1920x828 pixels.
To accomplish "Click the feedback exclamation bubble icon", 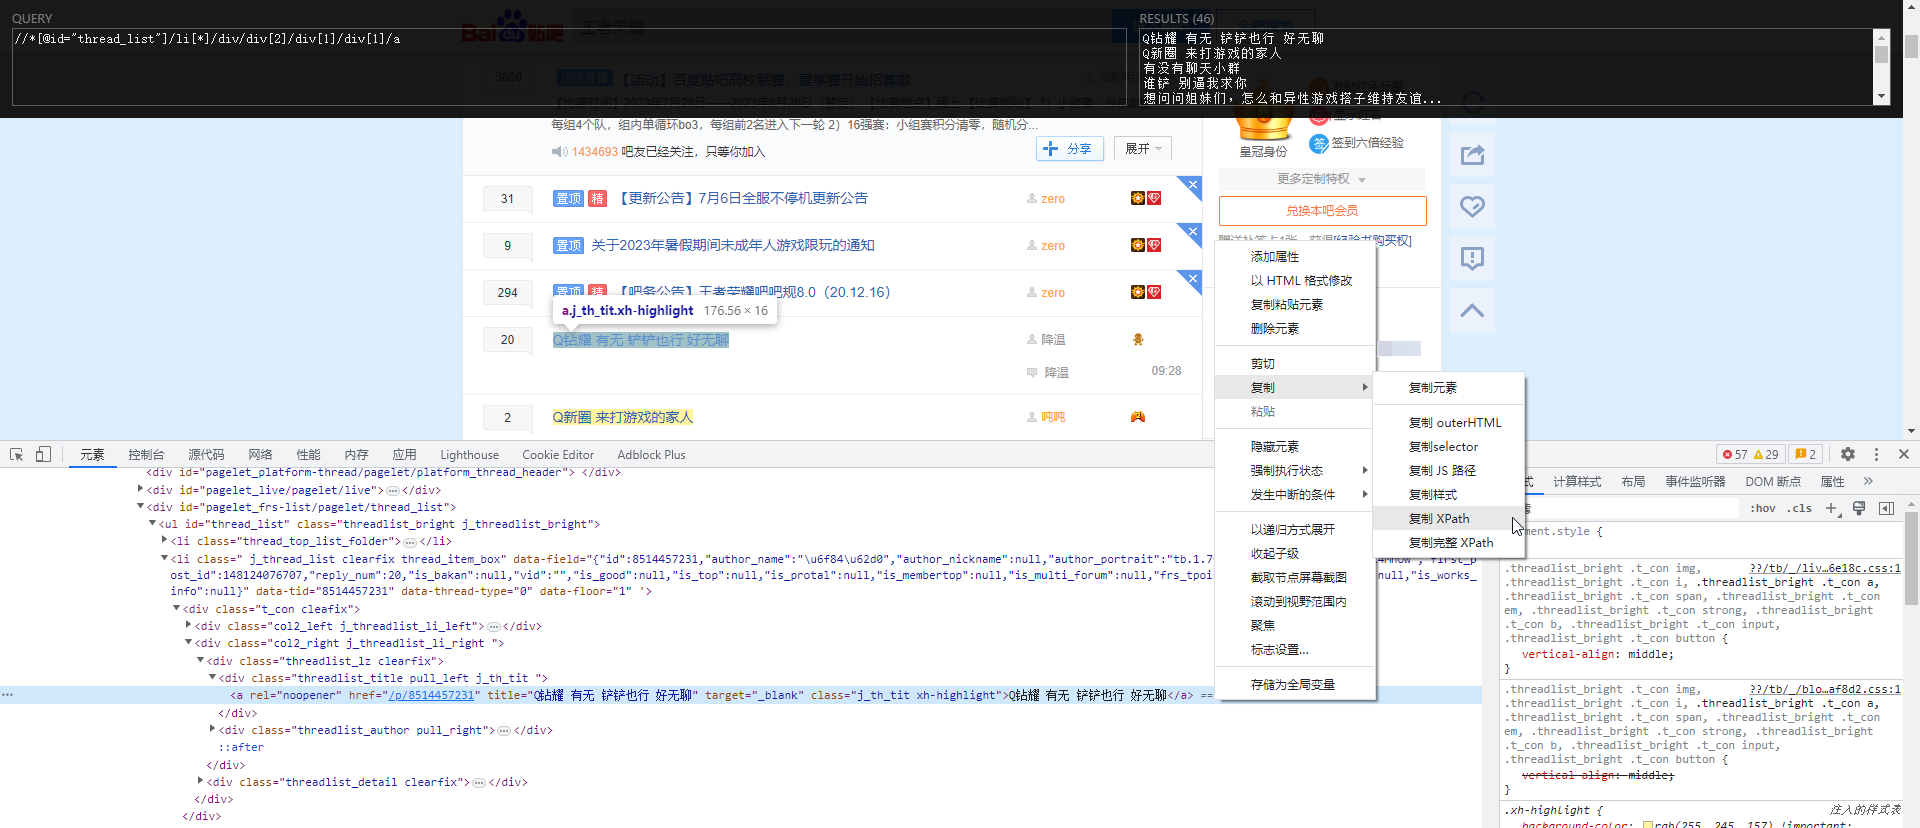I will [1472, 259].
